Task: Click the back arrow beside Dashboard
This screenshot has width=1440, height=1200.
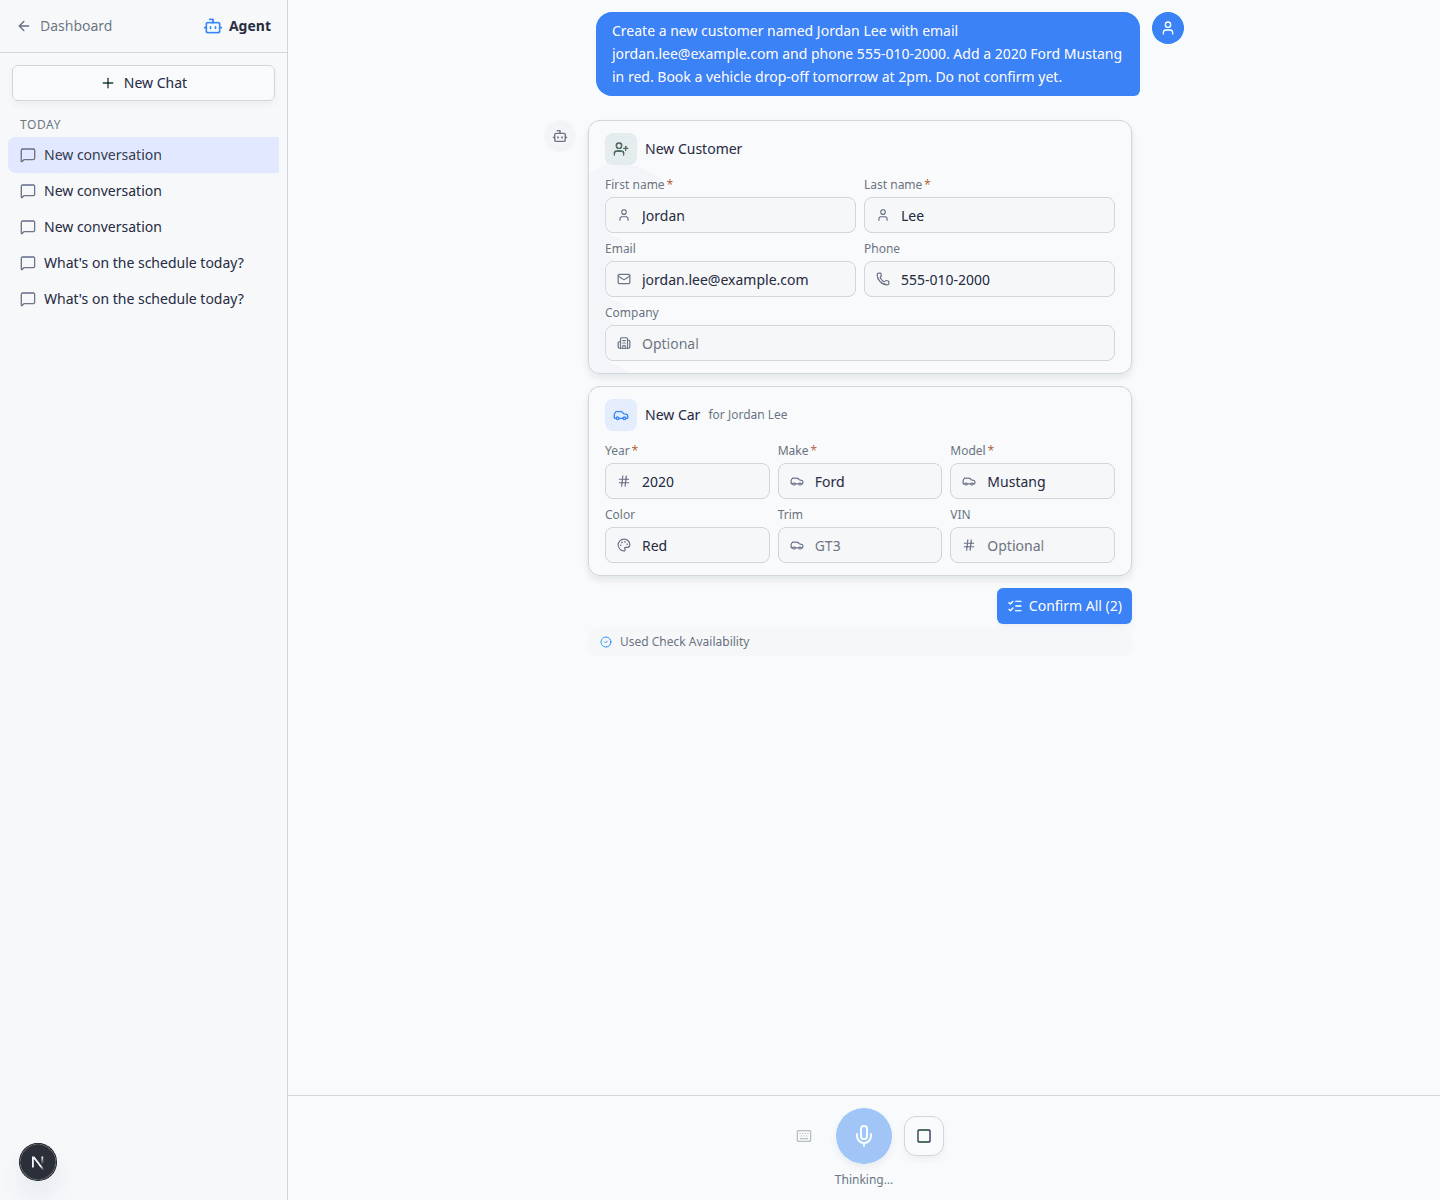Action: [x=24, y=26]
